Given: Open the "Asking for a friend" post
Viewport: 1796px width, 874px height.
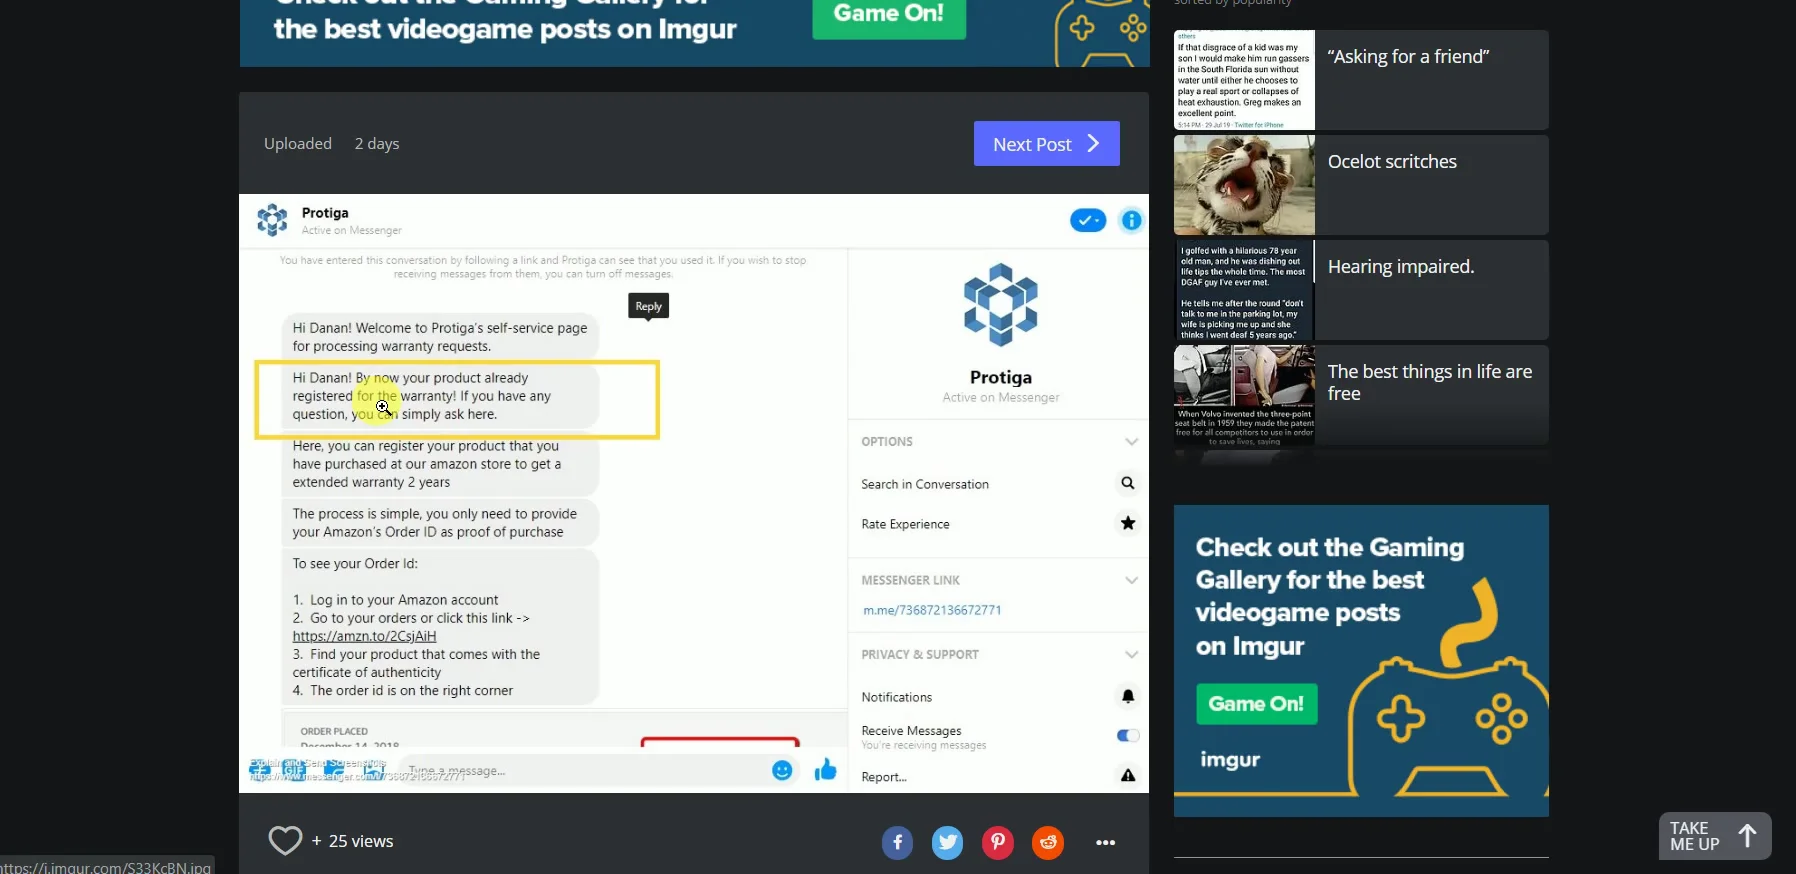Looking at the screenshot, I should click(x=1408, y=57).
